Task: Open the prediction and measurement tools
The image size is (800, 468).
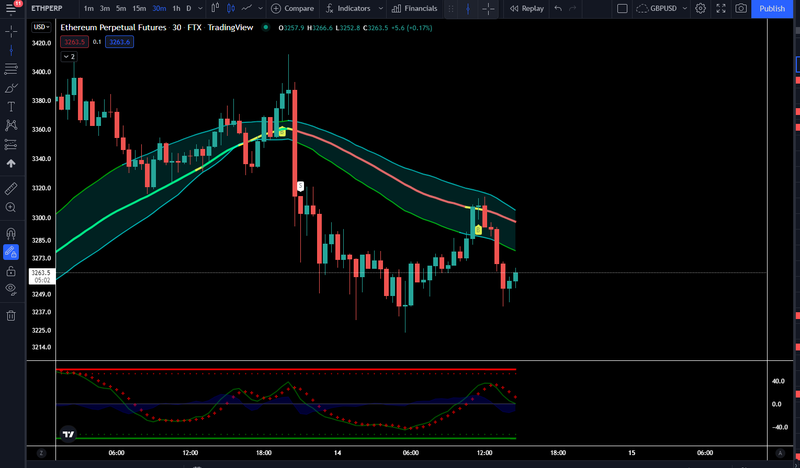Action: click(x=11, y=144)
